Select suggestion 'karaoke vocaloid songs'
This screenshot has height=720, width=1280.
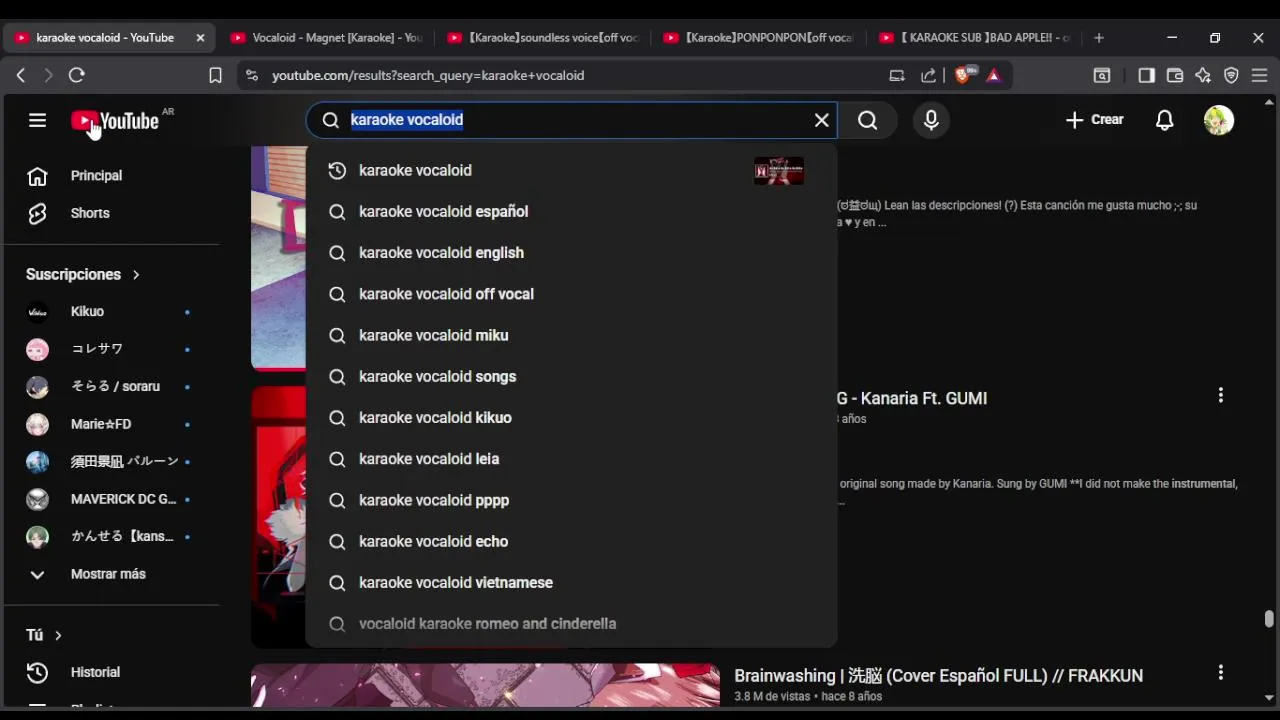pyautogui.click(x=571, y=377)
